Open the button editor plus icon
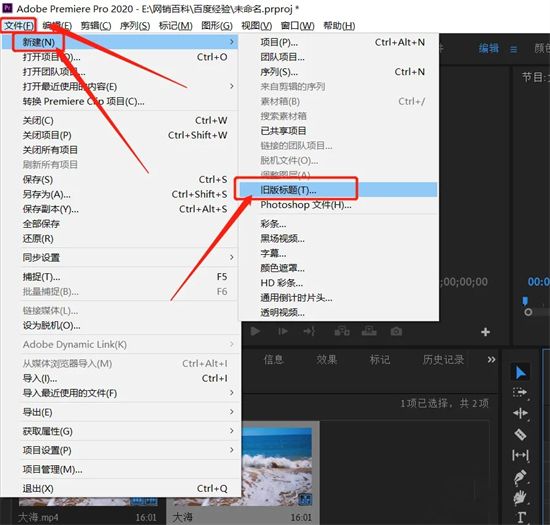550x525 pixels. click(485, 332)
